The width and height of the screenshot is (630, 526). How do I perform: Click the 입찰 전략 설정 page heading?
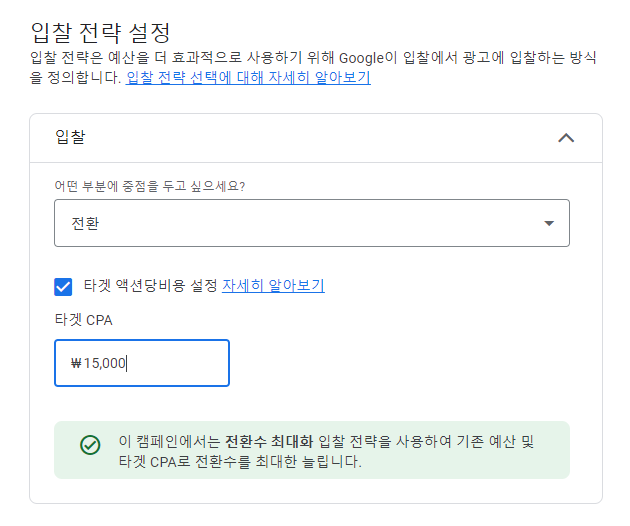(101, 33)
